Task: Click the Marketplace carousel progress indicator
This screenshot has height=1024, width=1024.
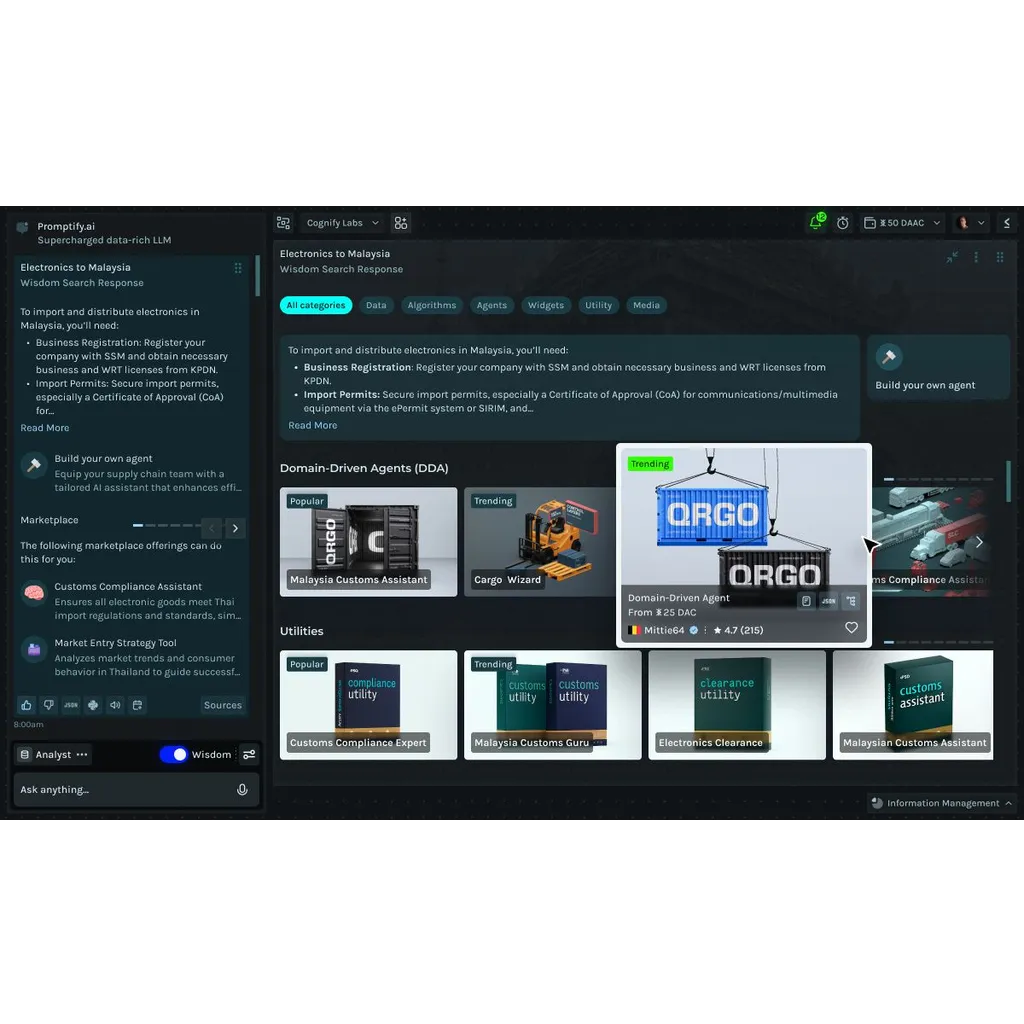Action: pos(165,525)
